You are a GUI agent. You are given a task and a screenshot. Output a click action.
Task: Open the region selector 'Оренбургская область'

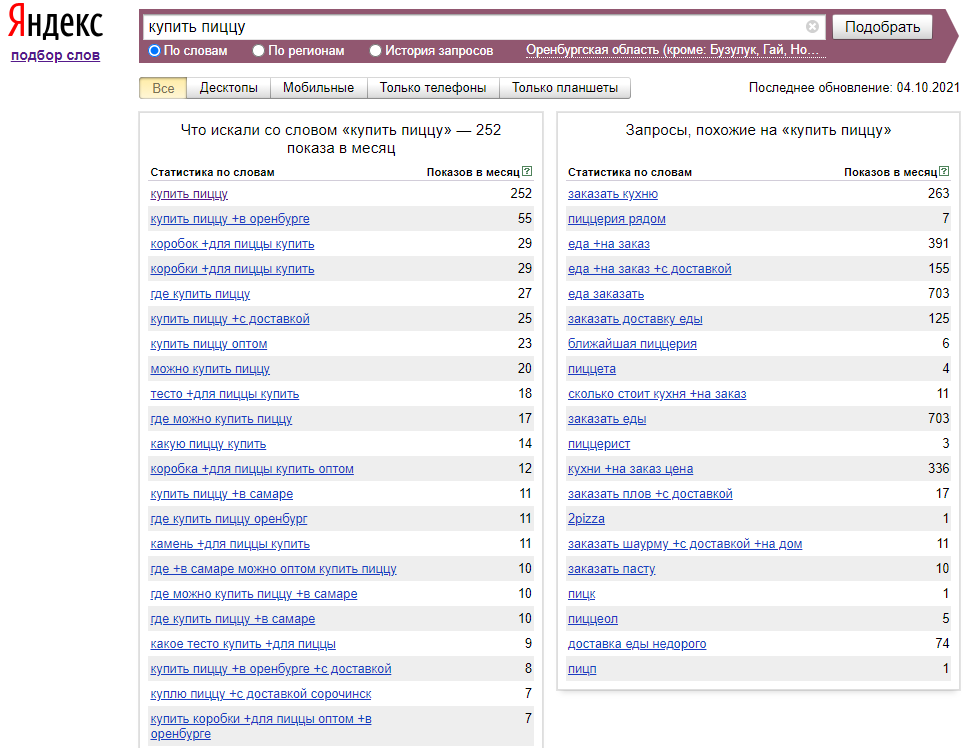tap(672, 50)
